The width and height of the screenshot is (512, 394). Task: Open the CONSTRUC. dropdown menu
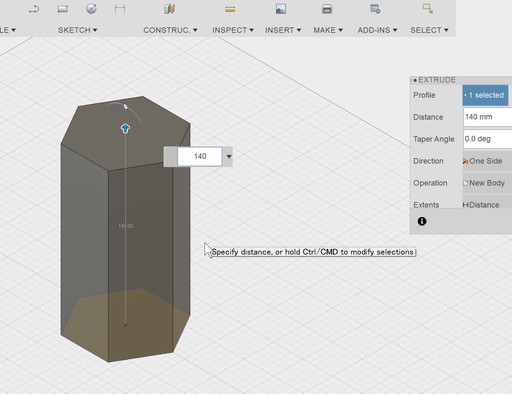(170, 30)
